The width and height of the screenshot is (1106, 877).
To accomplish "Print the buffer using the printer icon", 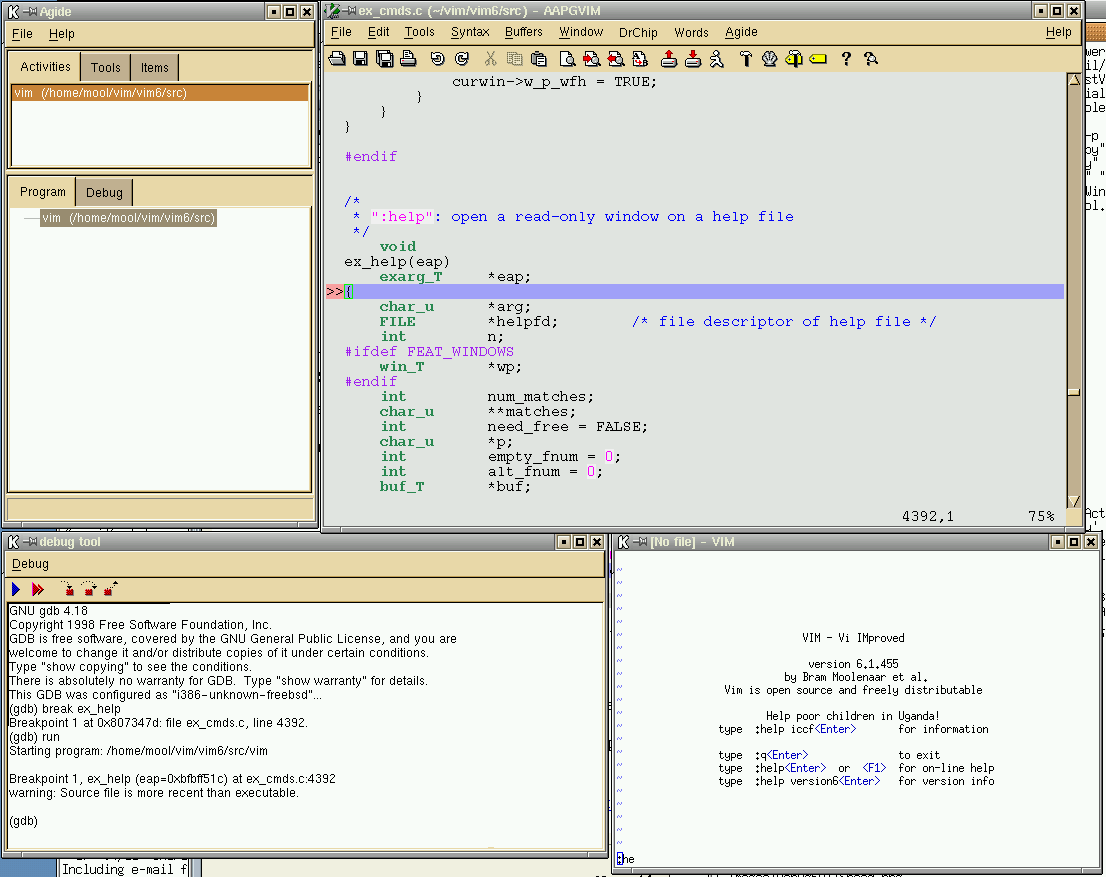I will point(408,59).
